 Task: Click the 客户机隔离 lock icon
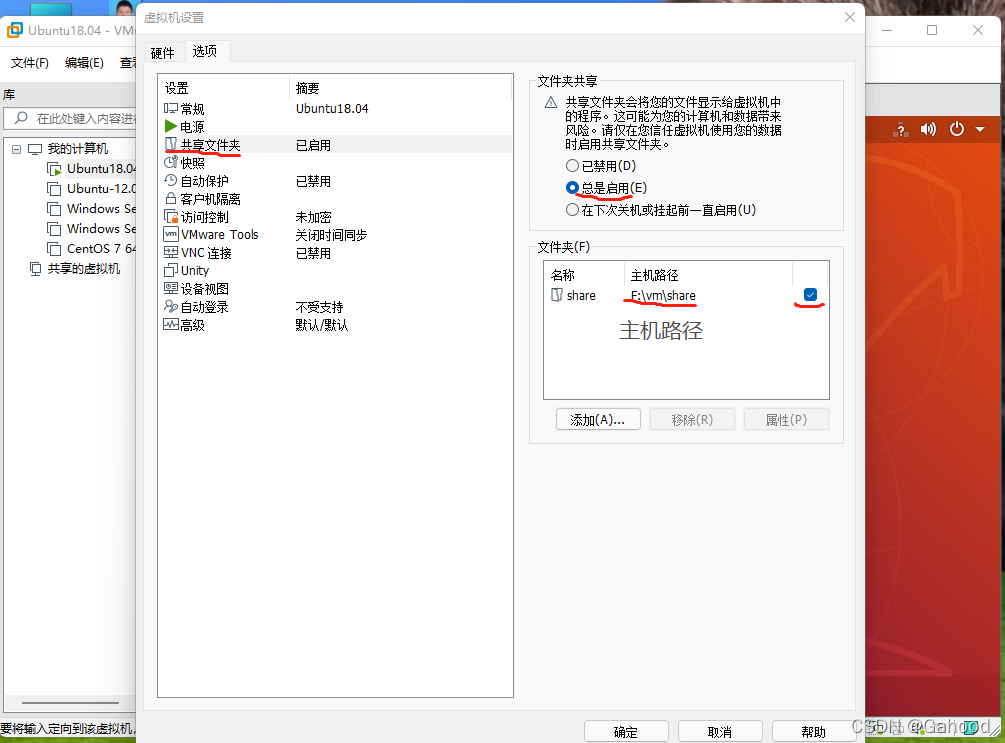170,198
